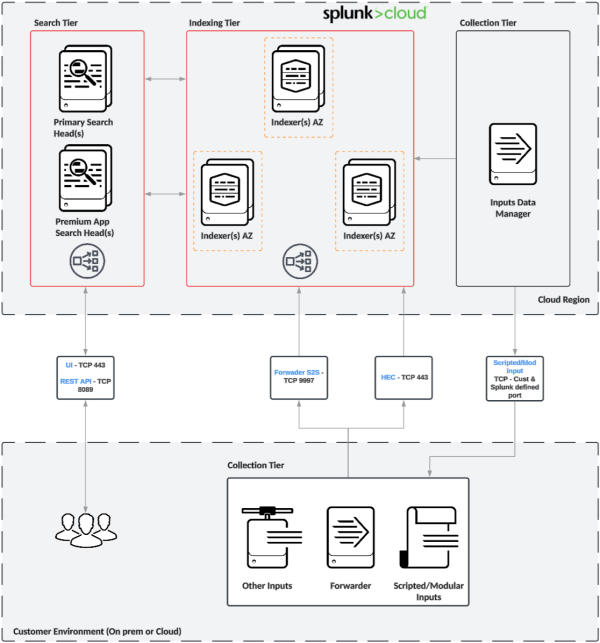The width and height of the screenshot is (600, 643).
Task: Click the upper Collection Tier label in cloud region
Action: [x=488, y=23]
